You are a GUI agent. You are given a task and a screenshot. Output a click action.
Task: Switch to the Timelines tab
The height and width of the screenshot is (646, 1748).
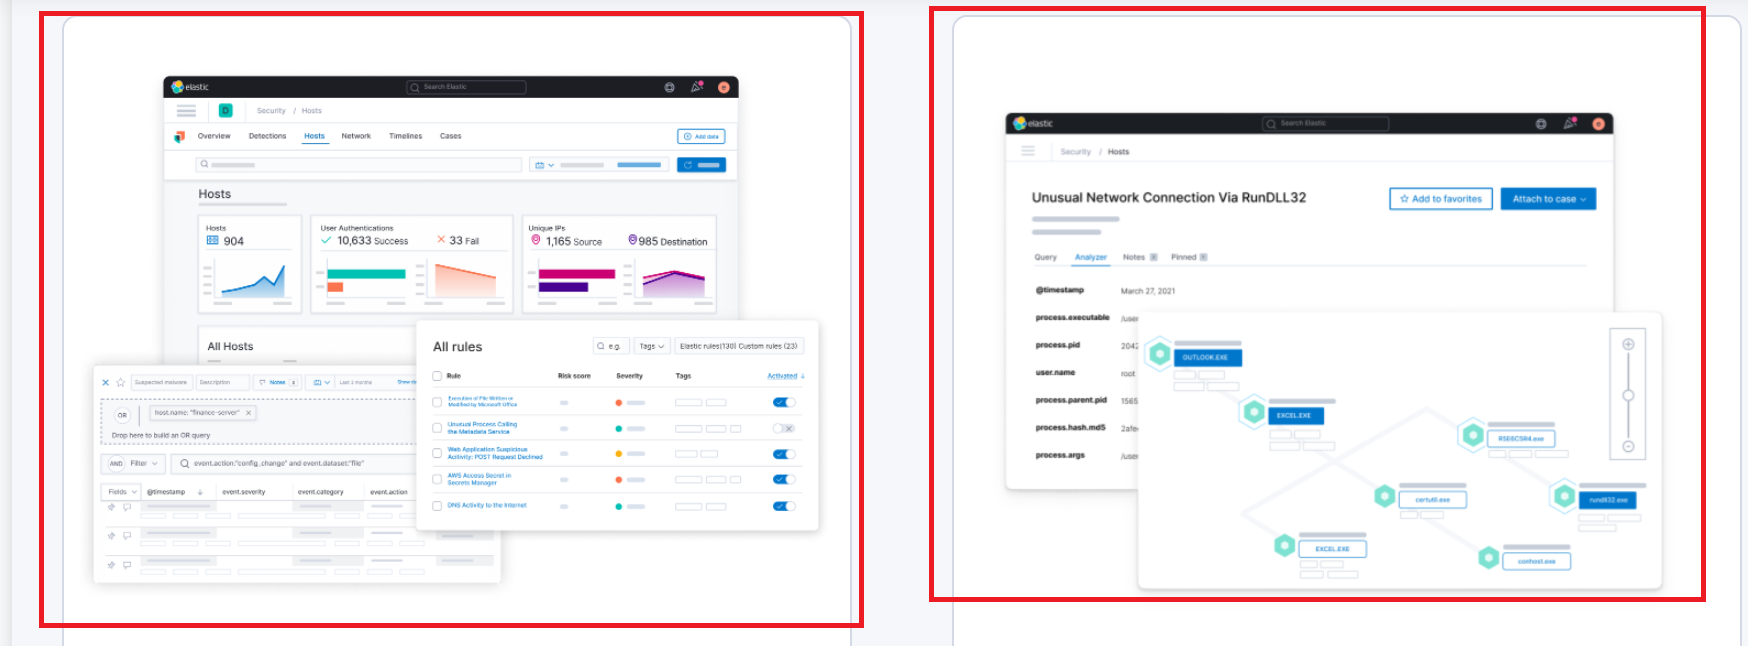point(405,136)
